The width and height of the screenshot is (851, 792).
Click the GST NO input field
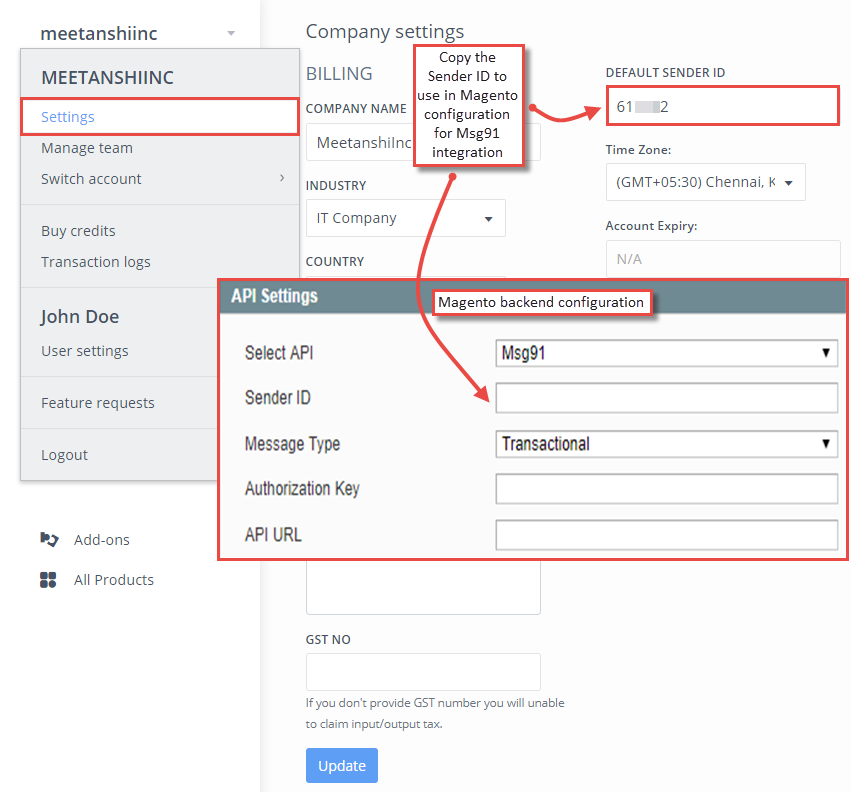(423, 672)
